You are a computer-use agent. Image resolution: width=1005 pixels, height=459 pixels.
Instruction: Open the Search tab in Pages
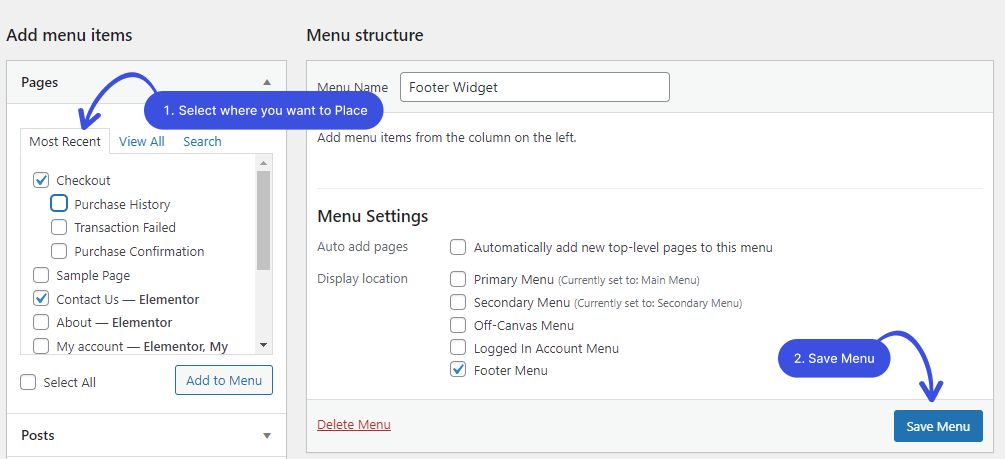coord(202,142)
